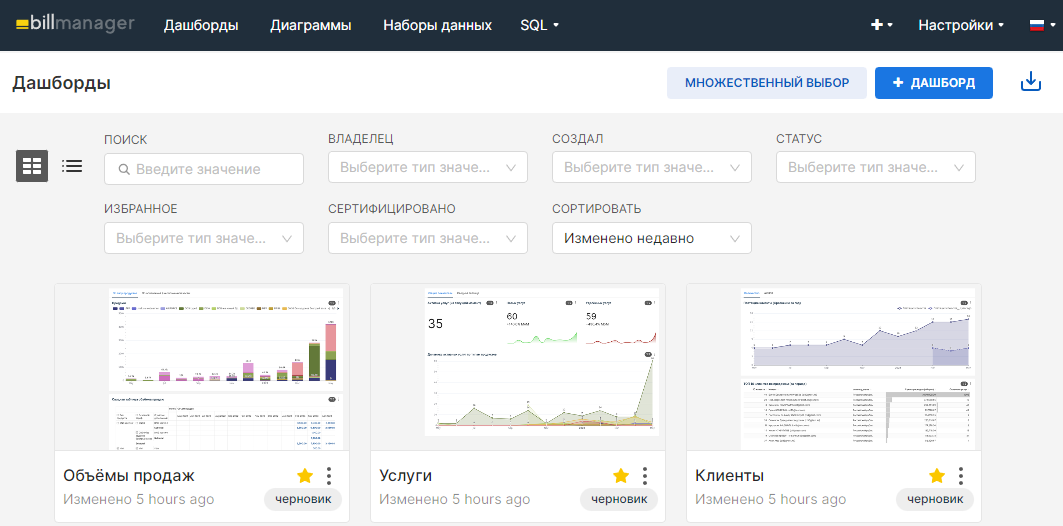Open the ВЛАДЕЛЕЦ filter dropdown
Viewport: 1063px width, 526px height.
(x=428, y=167)
